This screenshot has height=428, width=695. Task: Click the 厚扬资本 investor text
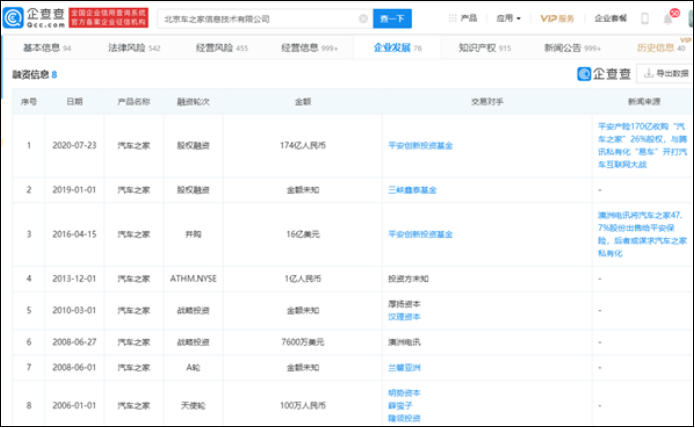click(404, 304)
